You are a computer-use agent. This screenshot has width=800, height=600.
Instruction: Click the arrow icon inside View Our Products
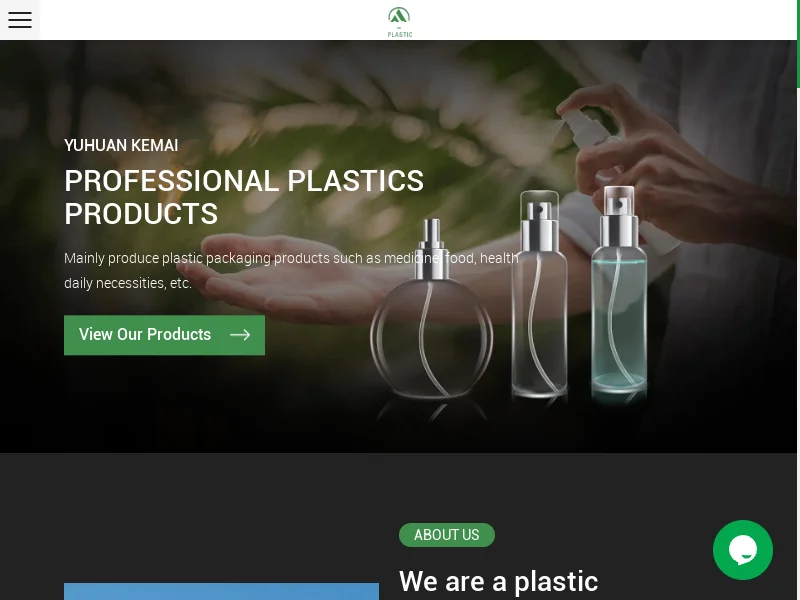pos(240,335)
